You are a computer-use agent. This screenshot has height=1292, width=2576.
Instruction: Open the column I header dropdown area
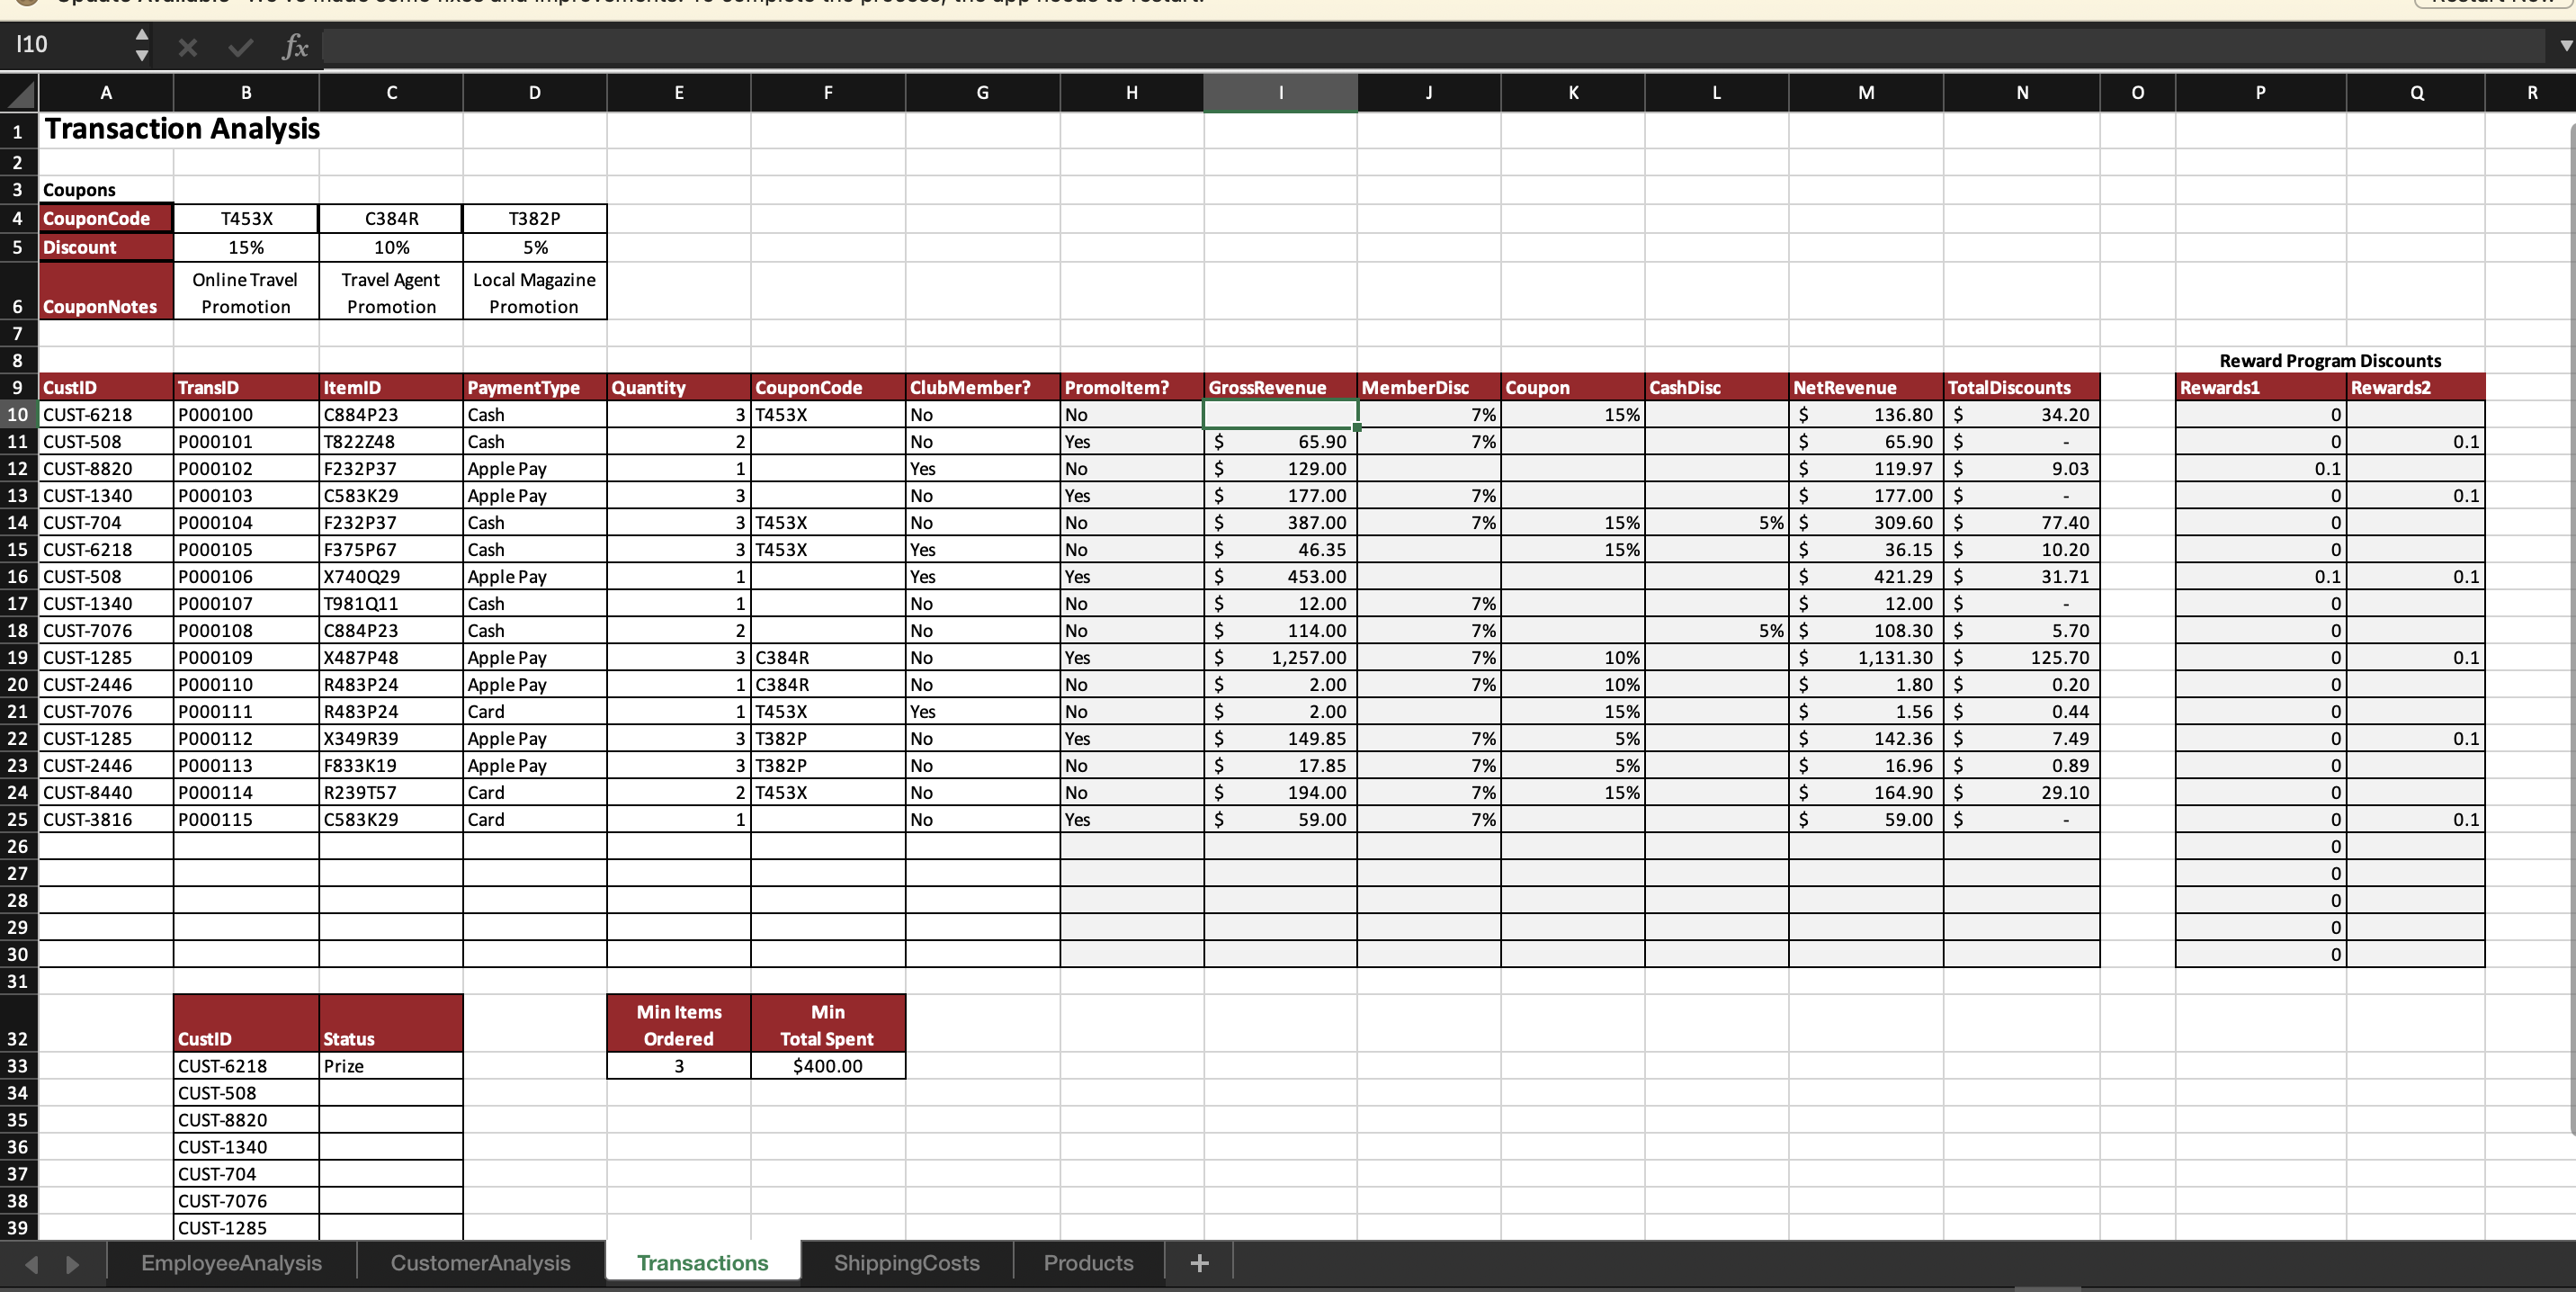click(1281, 92)
